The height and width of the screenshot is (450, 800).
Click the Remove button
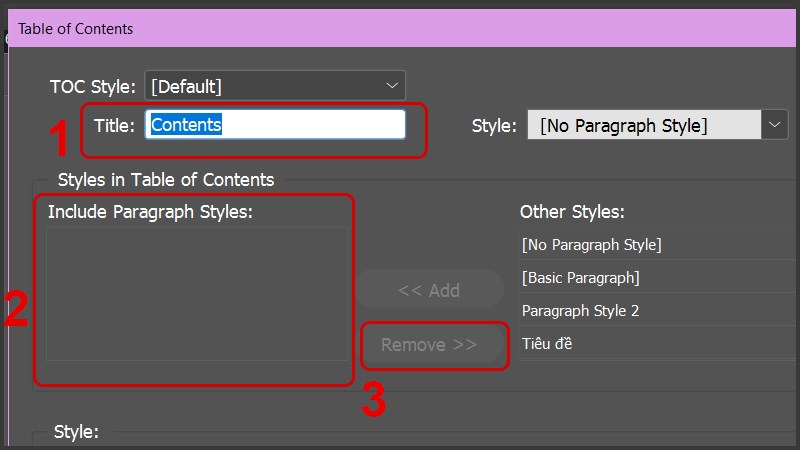(x=430, y=345)
